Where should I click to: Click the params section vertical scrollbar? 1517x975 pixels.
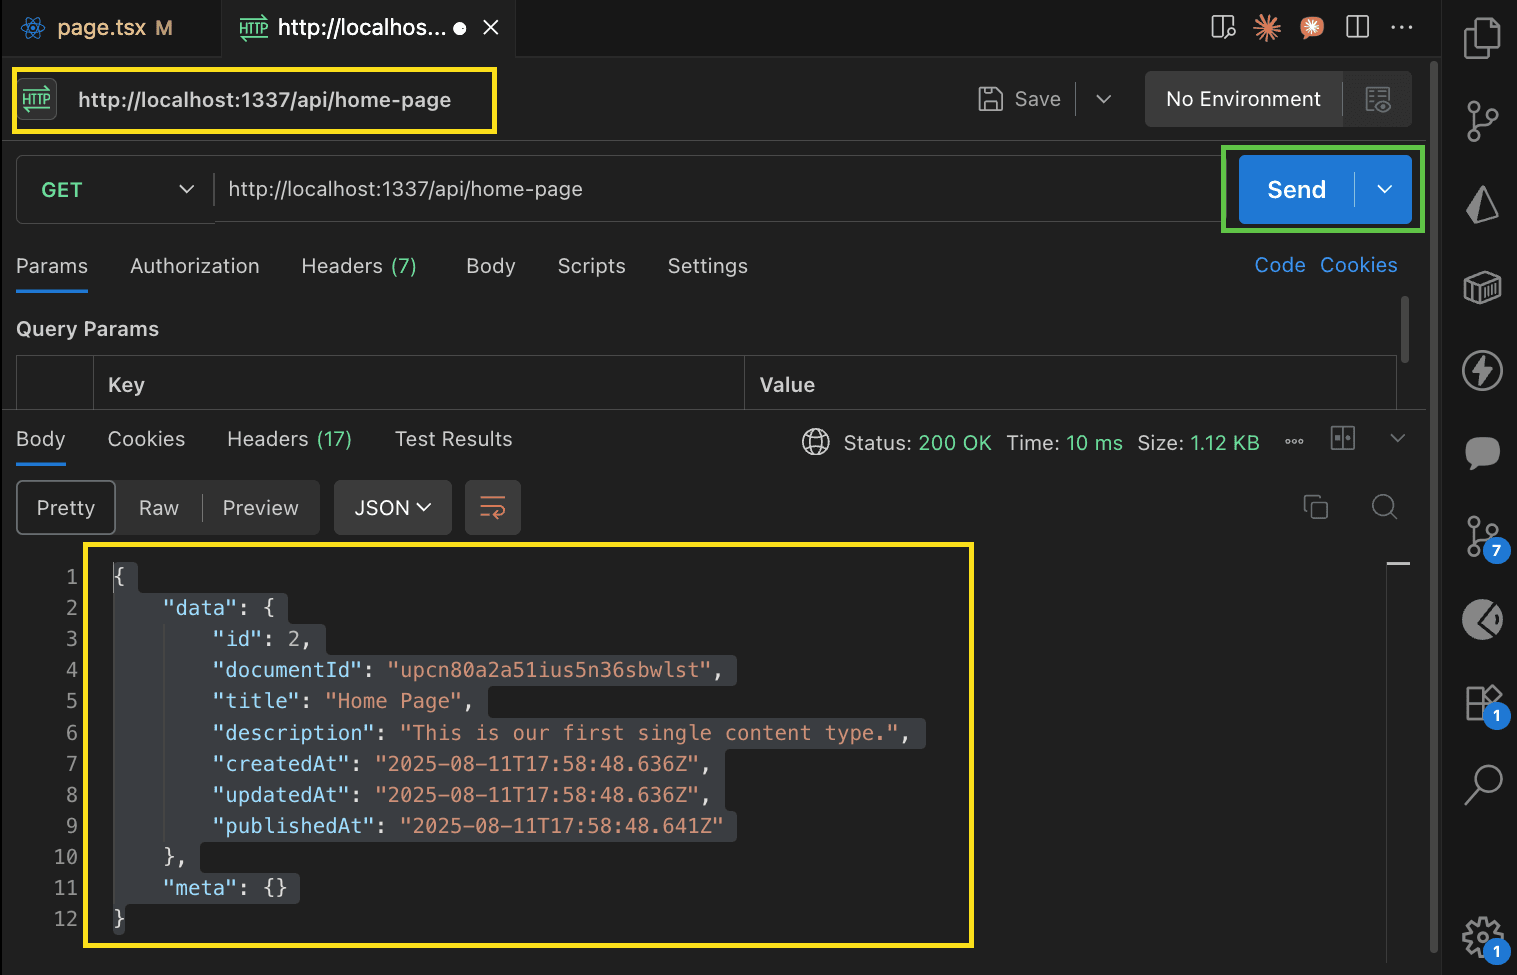click(1405, 330)
